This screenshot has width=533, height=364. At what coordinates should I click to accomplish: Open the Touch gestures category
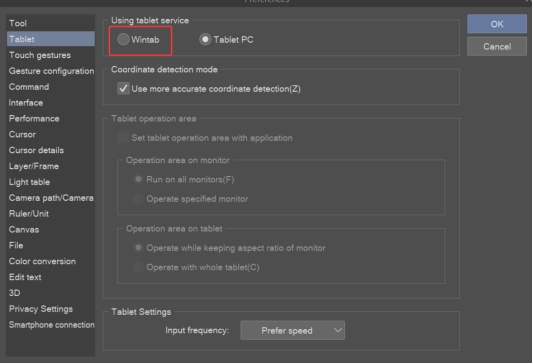coord(51,55)
